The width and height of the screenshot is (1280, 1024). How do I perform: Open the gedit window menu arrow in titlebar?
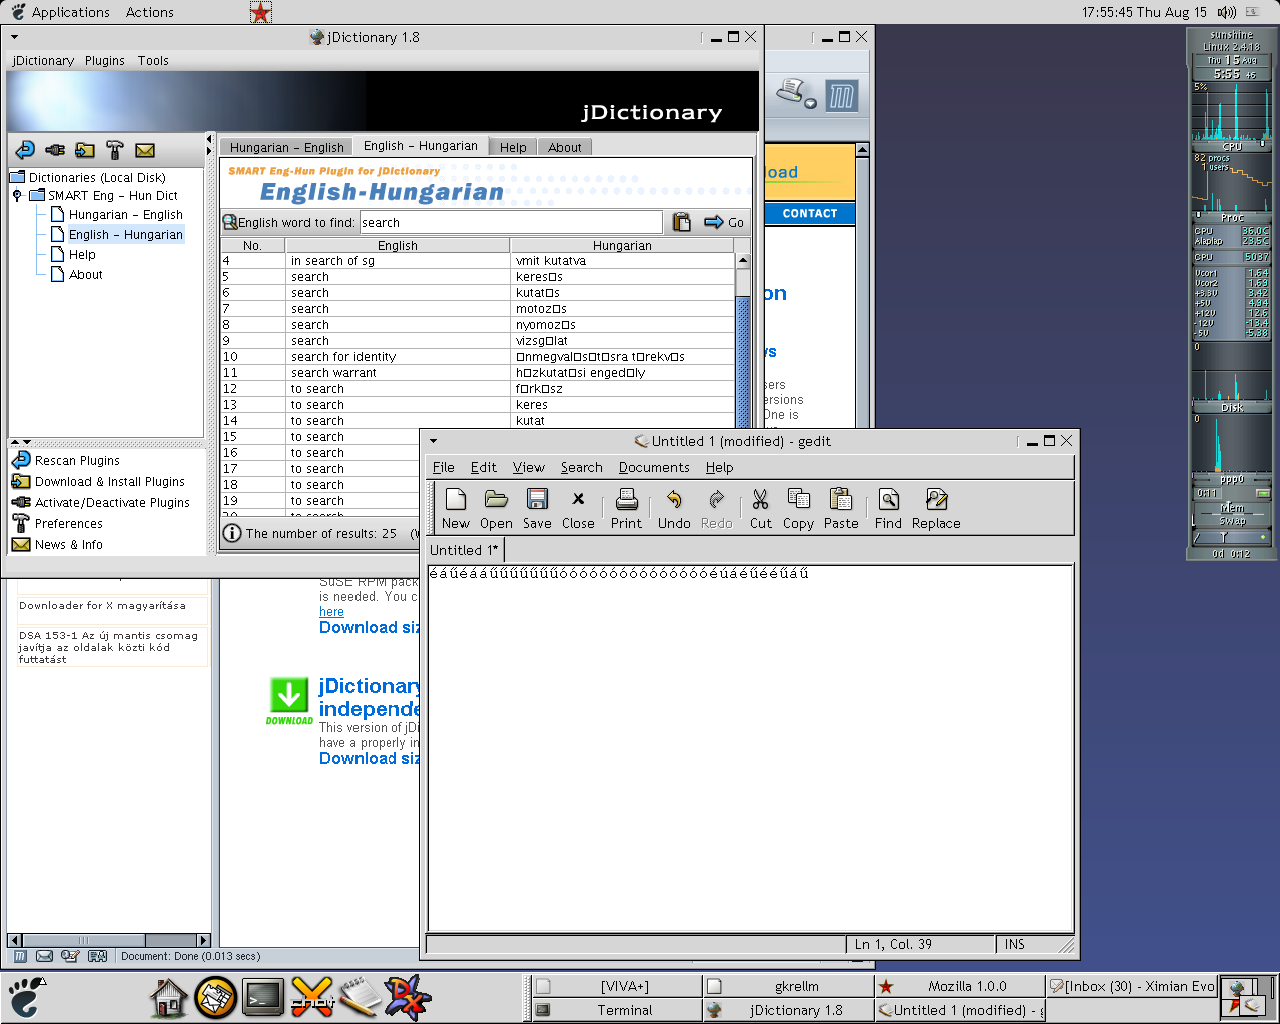(433, 441)
